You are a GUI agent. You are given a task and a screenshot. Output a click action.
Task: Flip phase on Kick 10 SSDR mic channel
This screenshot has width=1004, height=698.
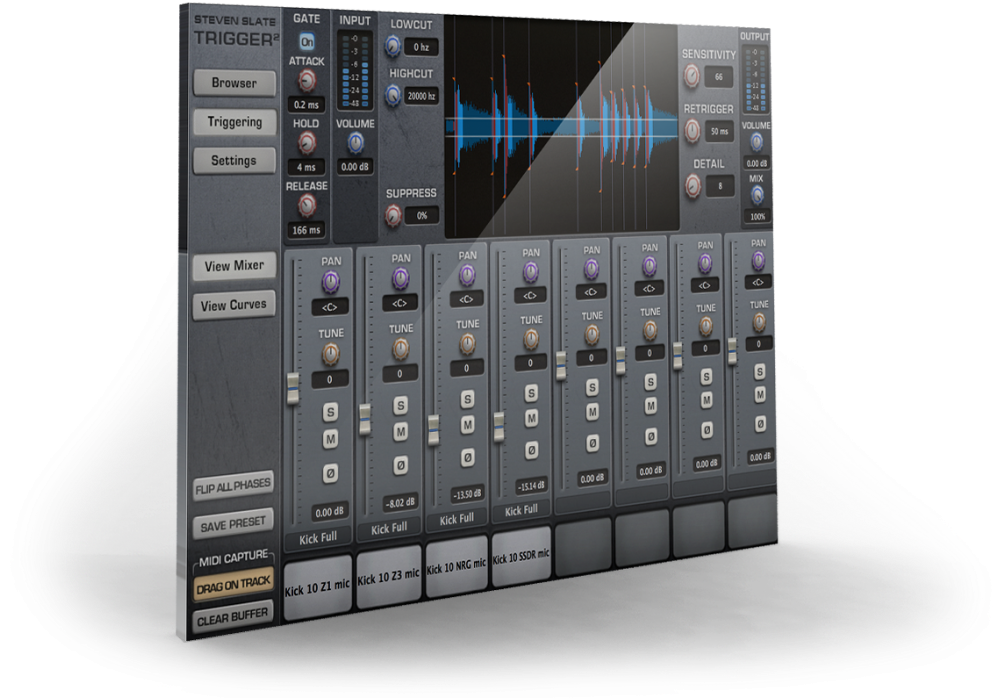531,451
